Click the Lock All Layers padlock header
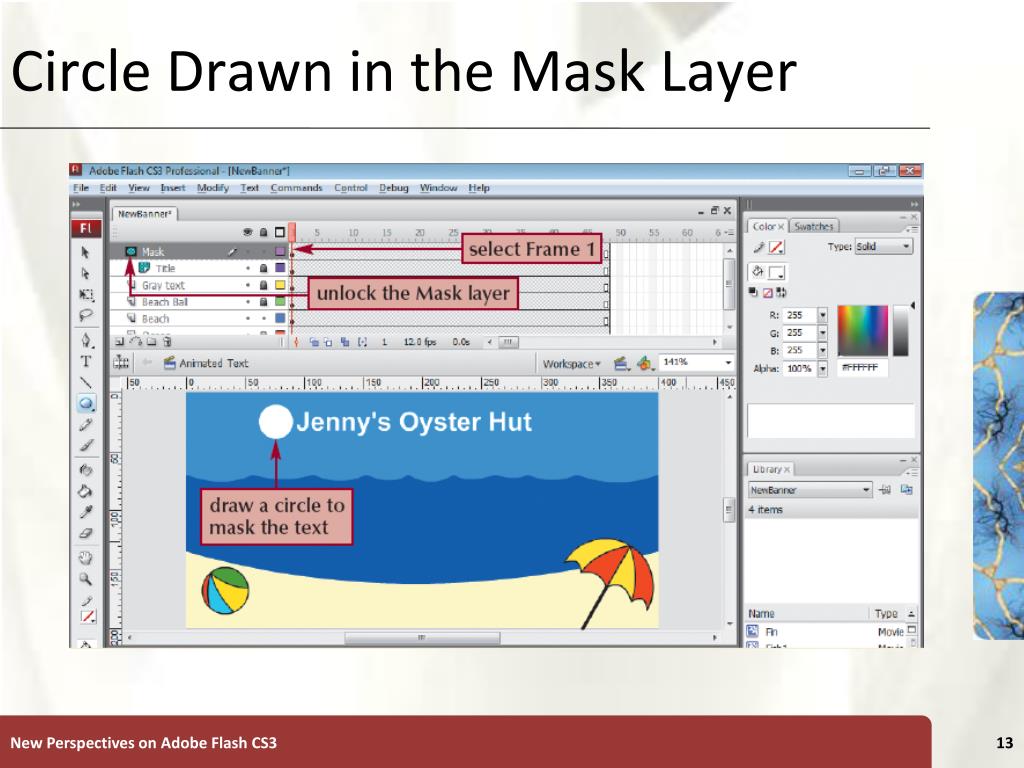 tap(263, 232)
